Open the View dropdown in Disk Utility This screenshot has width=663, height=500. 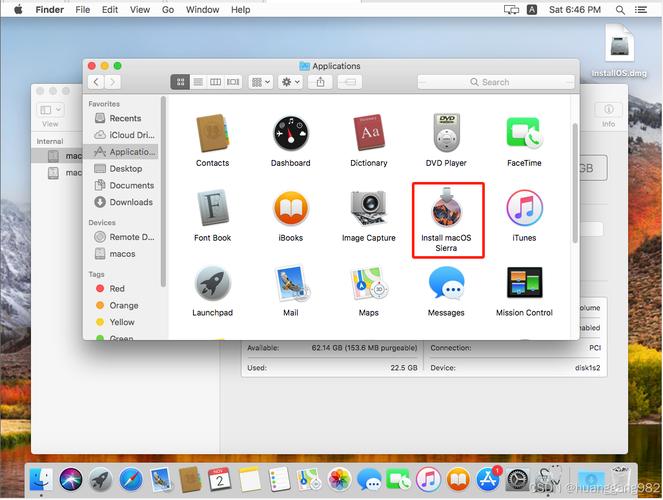51,110
